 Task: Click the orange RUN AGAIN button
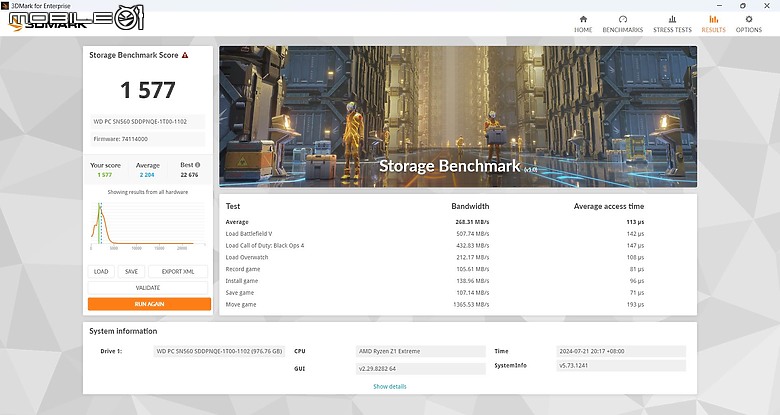click(149, 304)
